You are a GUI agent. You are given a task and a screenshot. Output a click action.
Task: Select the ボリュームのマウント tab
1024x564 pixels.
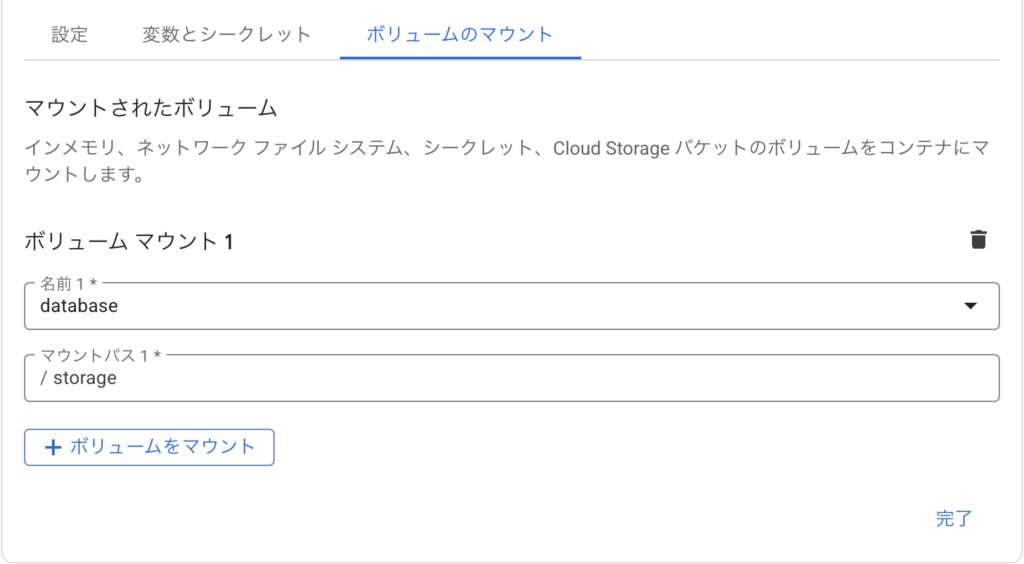tap(459, 34)
